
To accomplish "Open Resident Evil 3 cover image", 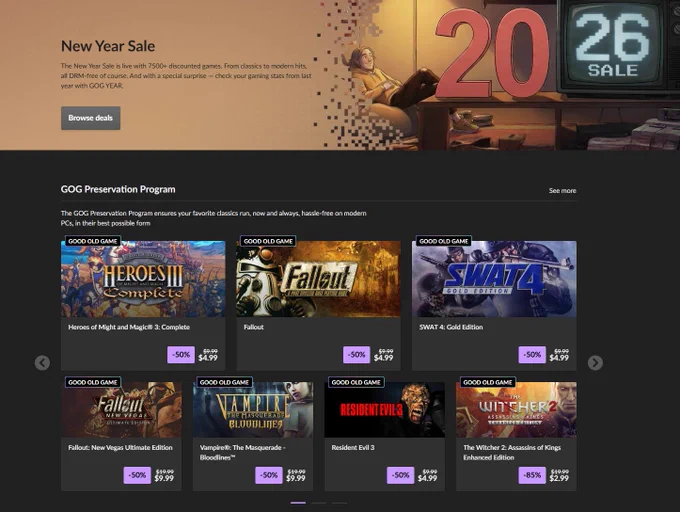I will click(385, 410).
